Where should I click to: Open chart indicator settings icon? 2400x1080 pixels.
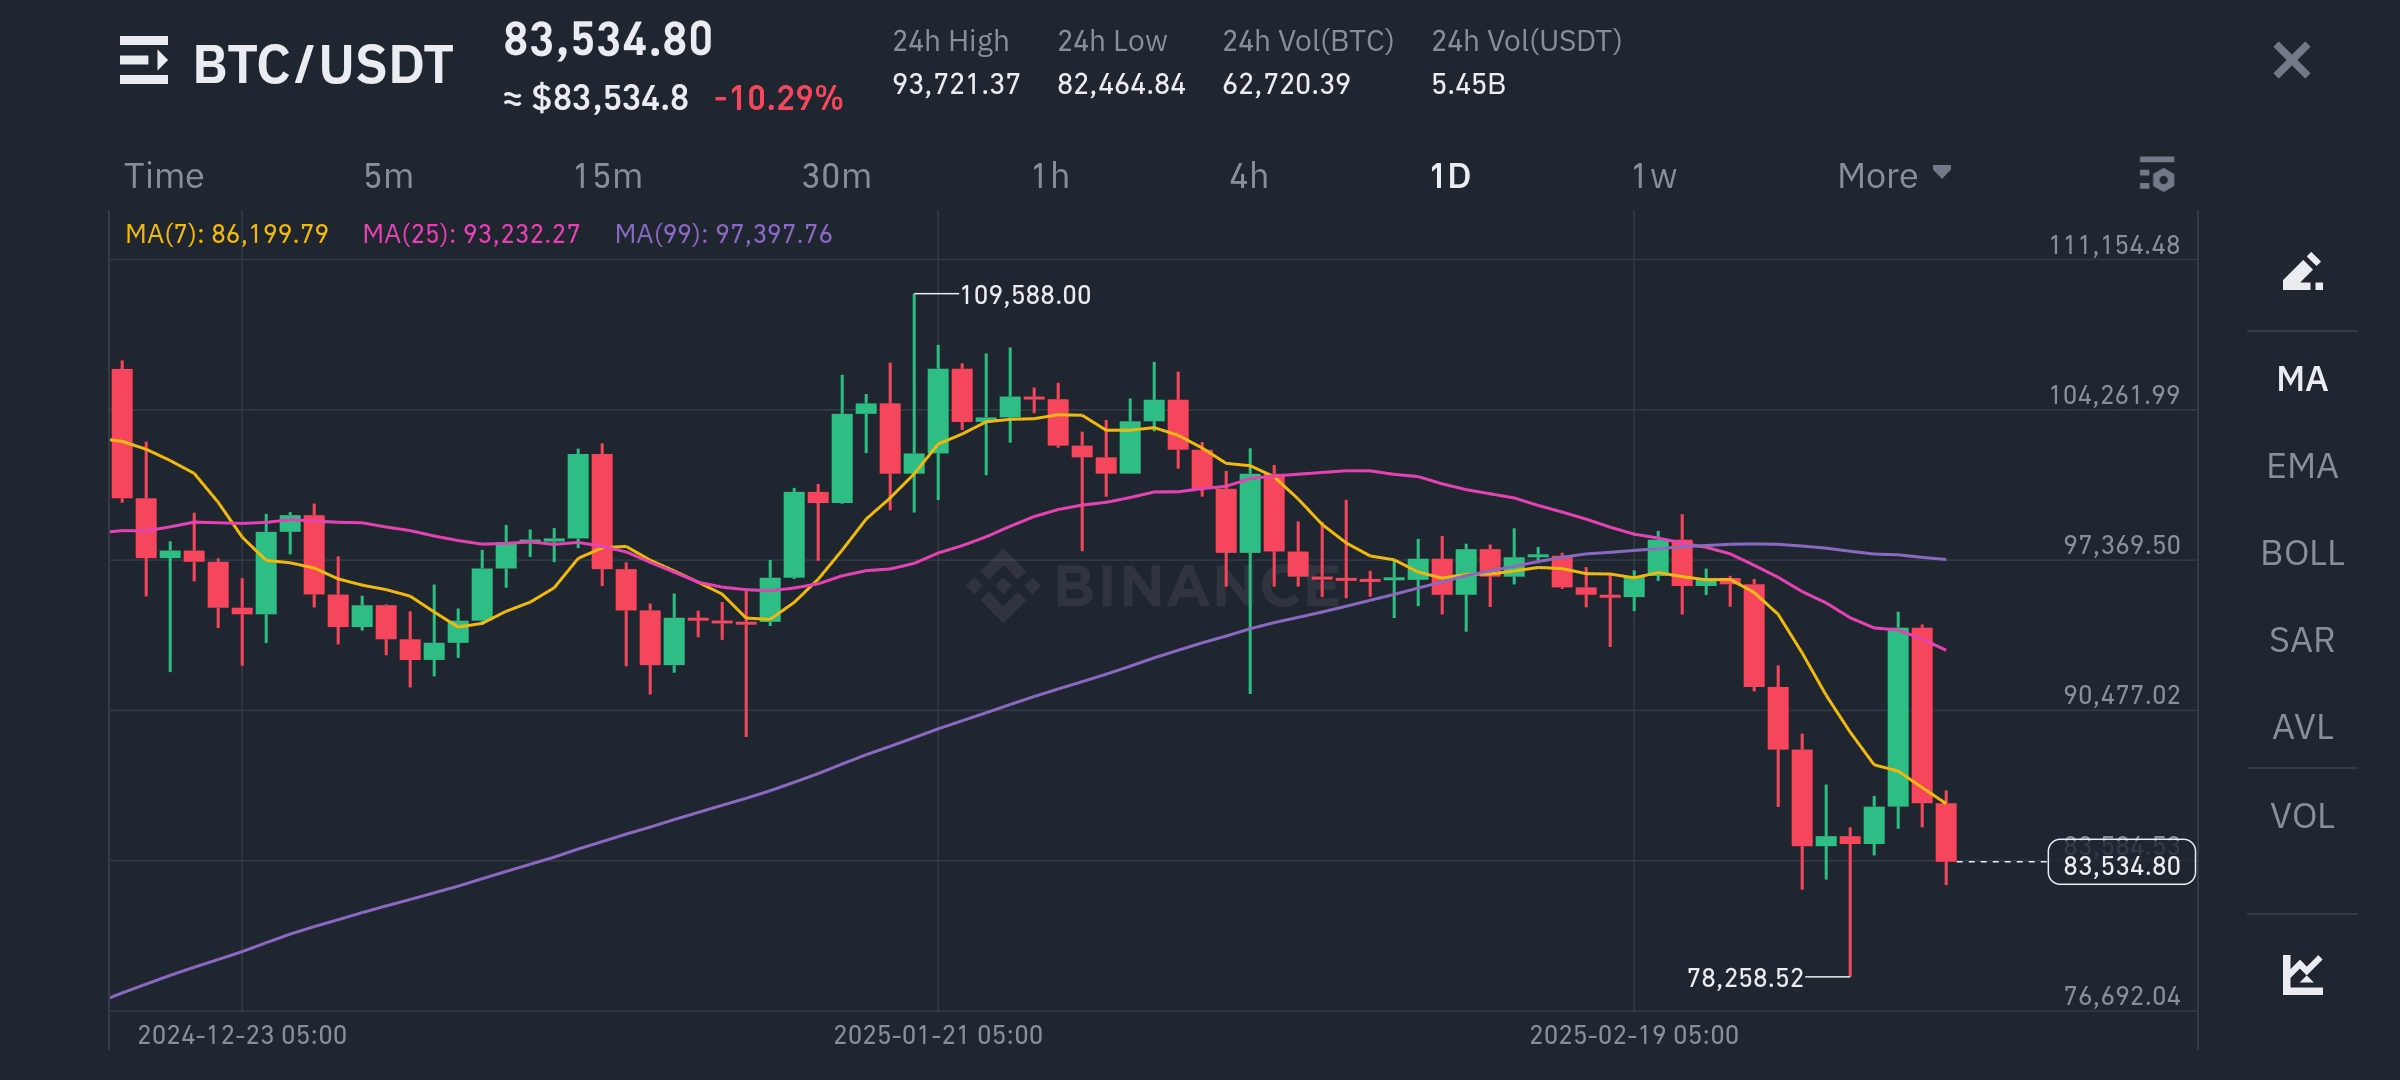2156,175
